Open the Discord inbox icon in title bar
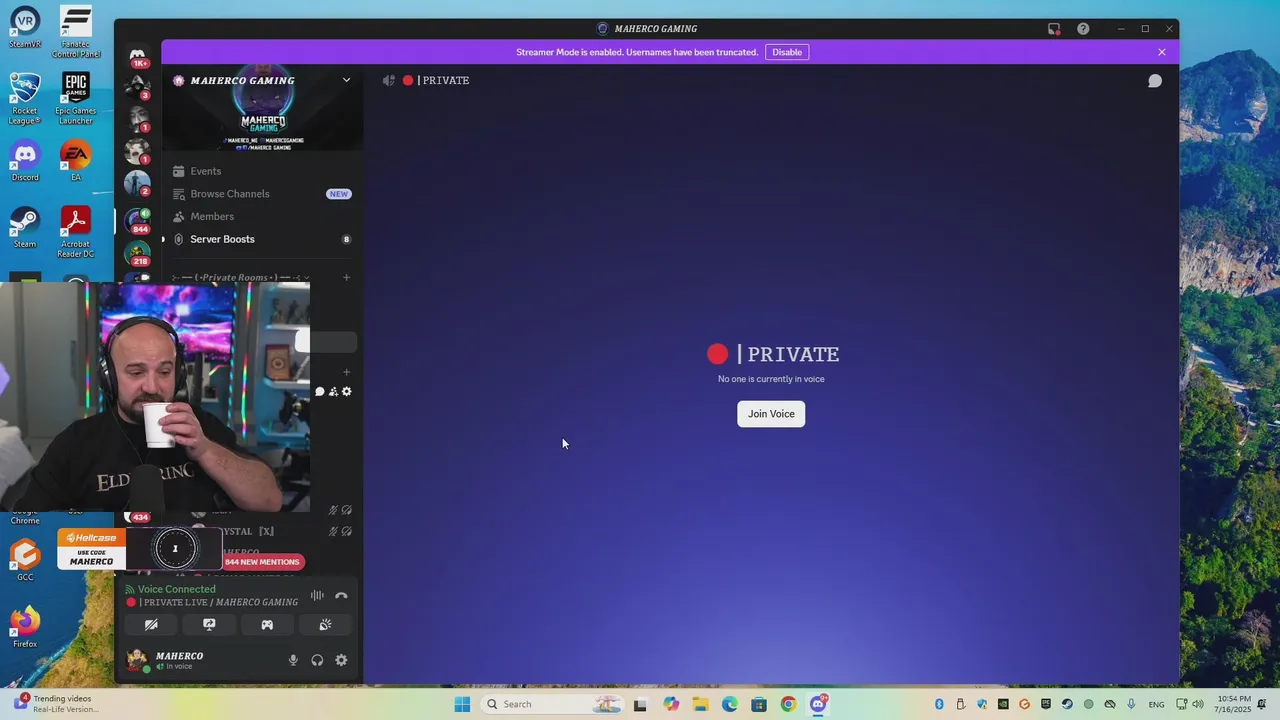 1054,29
